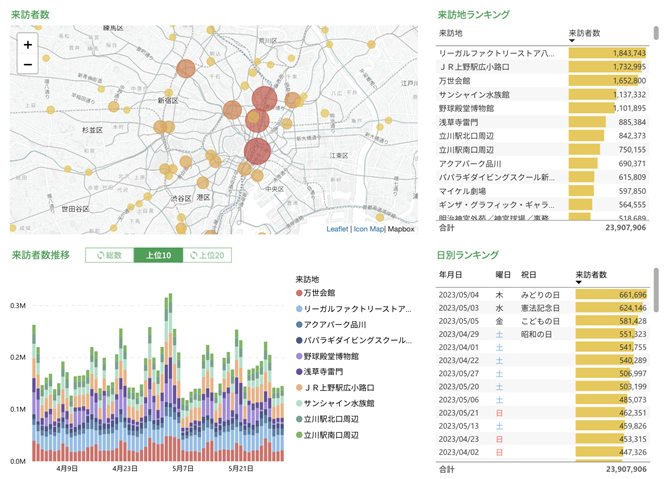Toggle パパラギダイビングスクール legend entry
Image resolution: width=665 pixels, height=479 pixels.
click(353, 340)
